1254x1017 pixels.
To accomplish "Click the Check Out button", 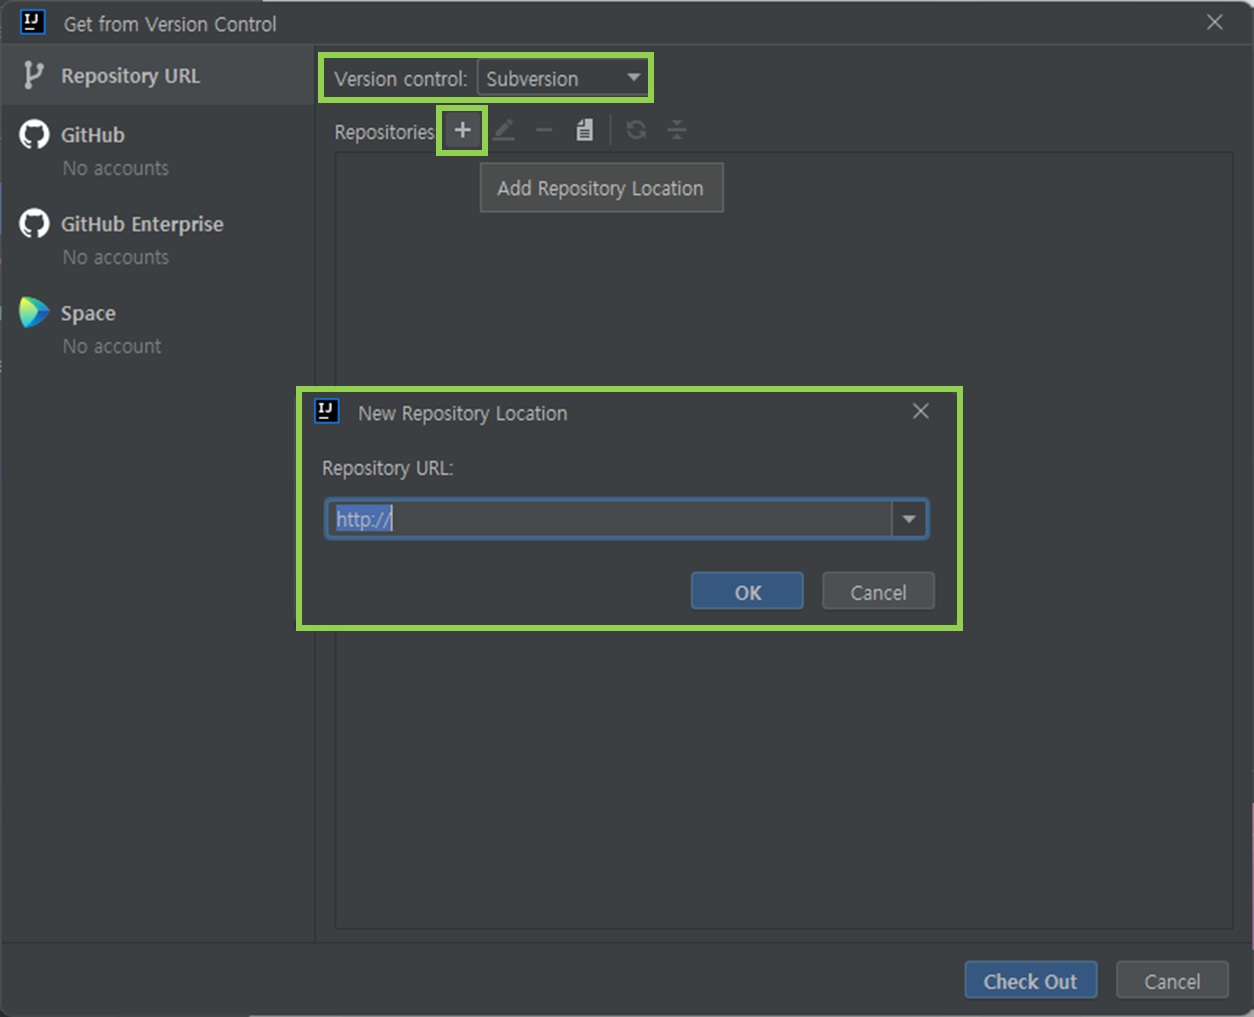I will pyautogui.click(x=1030, y=980).
